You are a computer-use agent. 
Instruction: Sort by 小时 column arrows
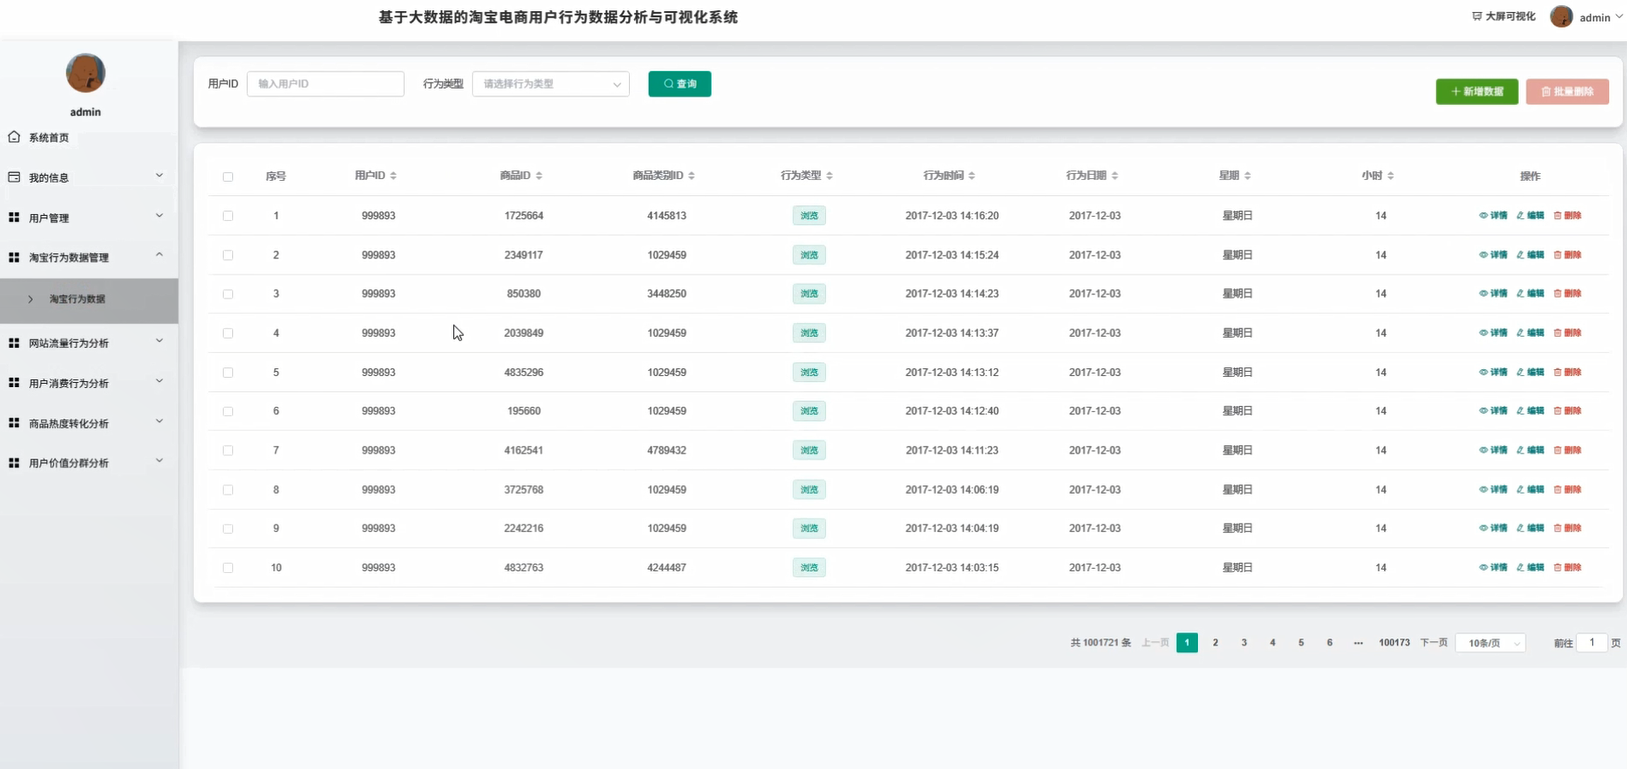tap(1390, 176)
